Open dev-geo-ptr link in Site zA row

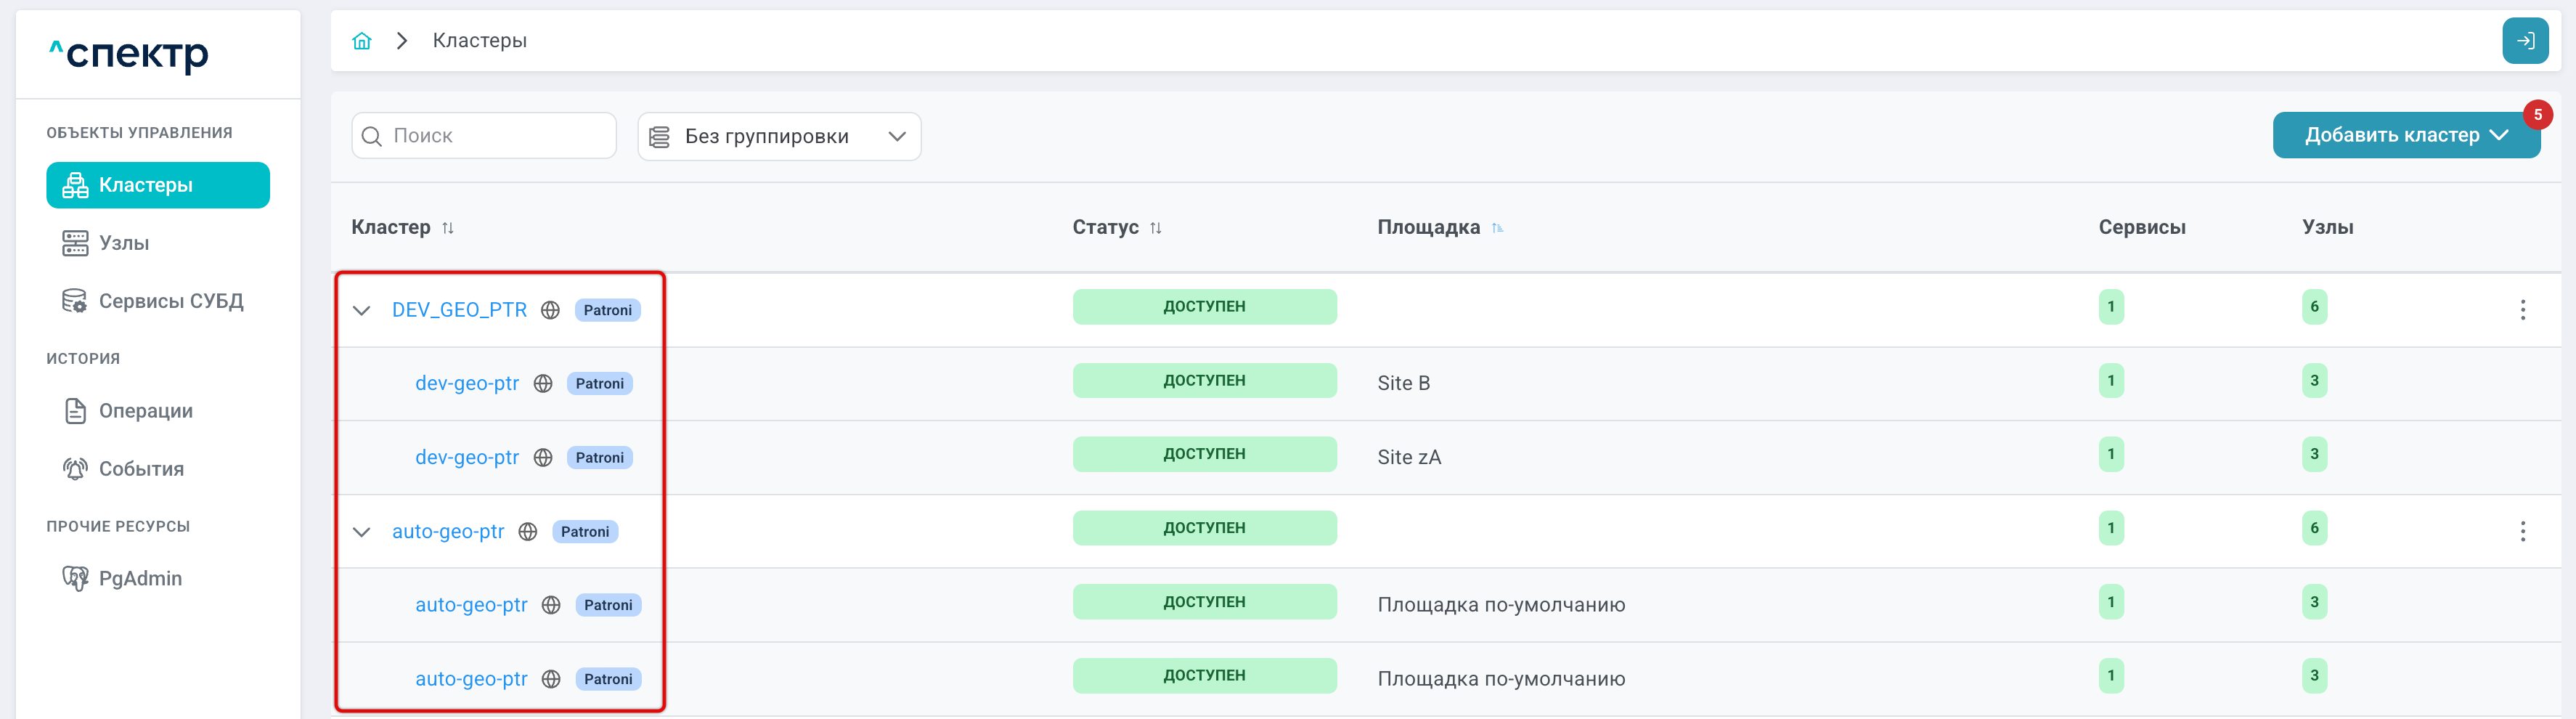467,458
